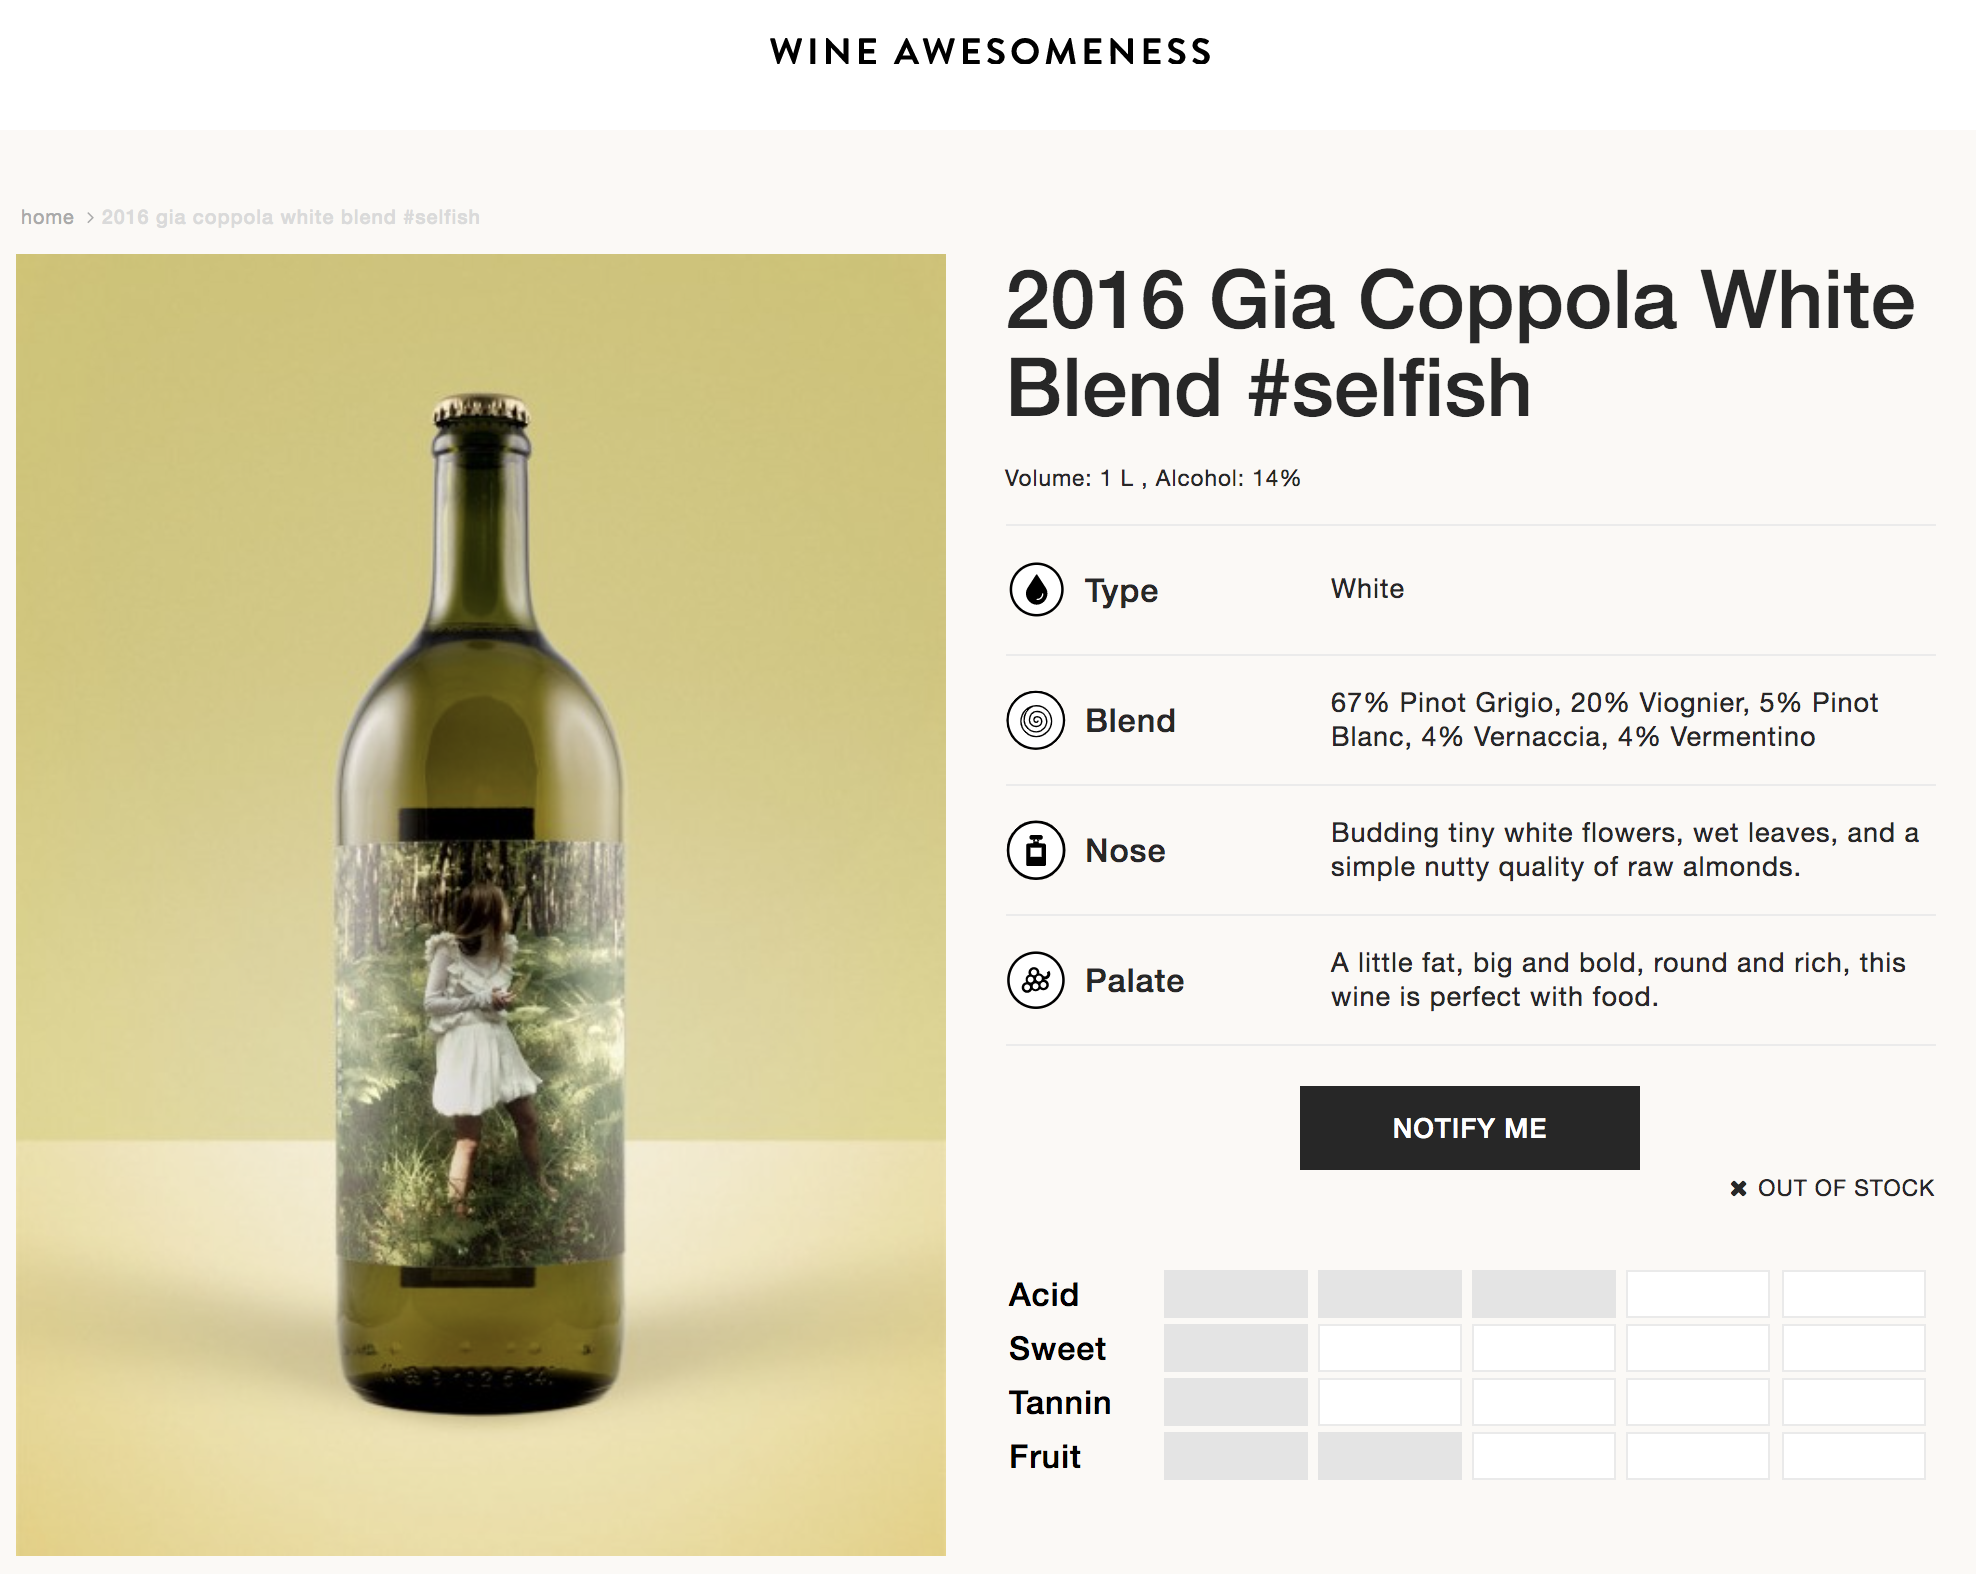This screenshot has height=1574, width=1976.
Task: Click the out of stock X icon
Action: 1738,1188
